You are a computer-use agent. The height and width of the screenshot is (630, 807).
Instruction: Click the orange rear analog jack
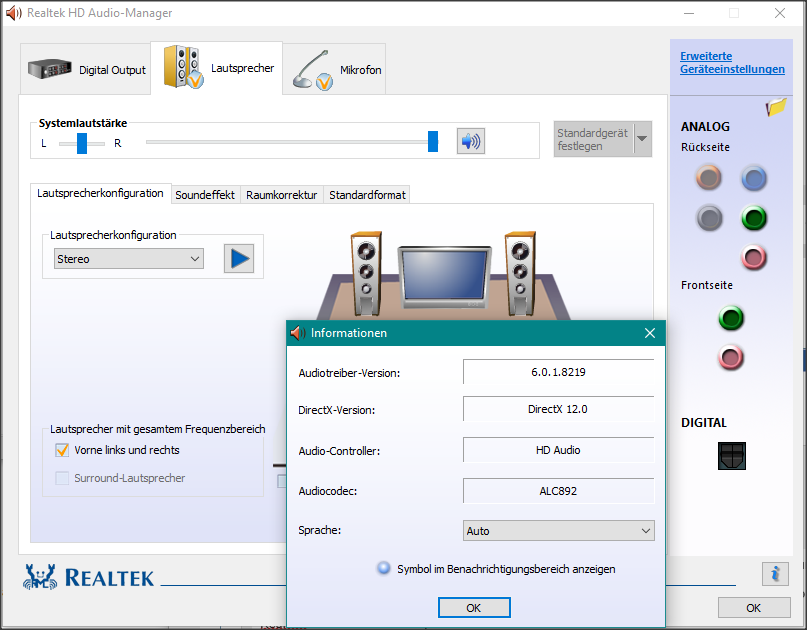point(709,178)
